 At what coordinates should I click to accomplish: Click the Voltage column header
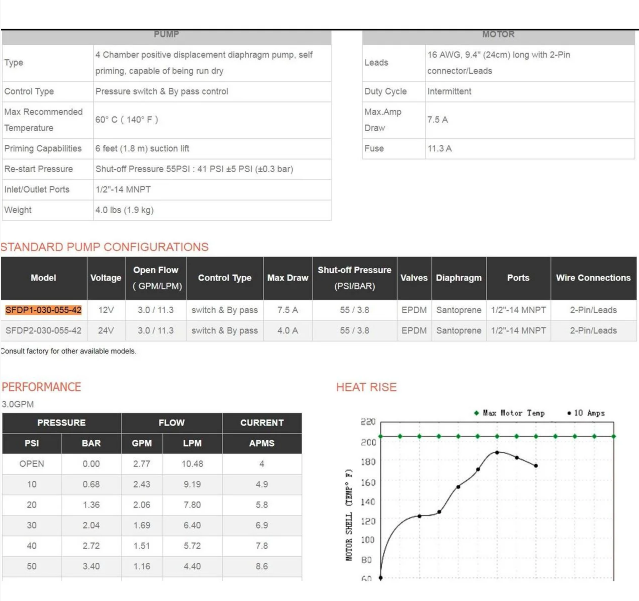pos(105,278)
